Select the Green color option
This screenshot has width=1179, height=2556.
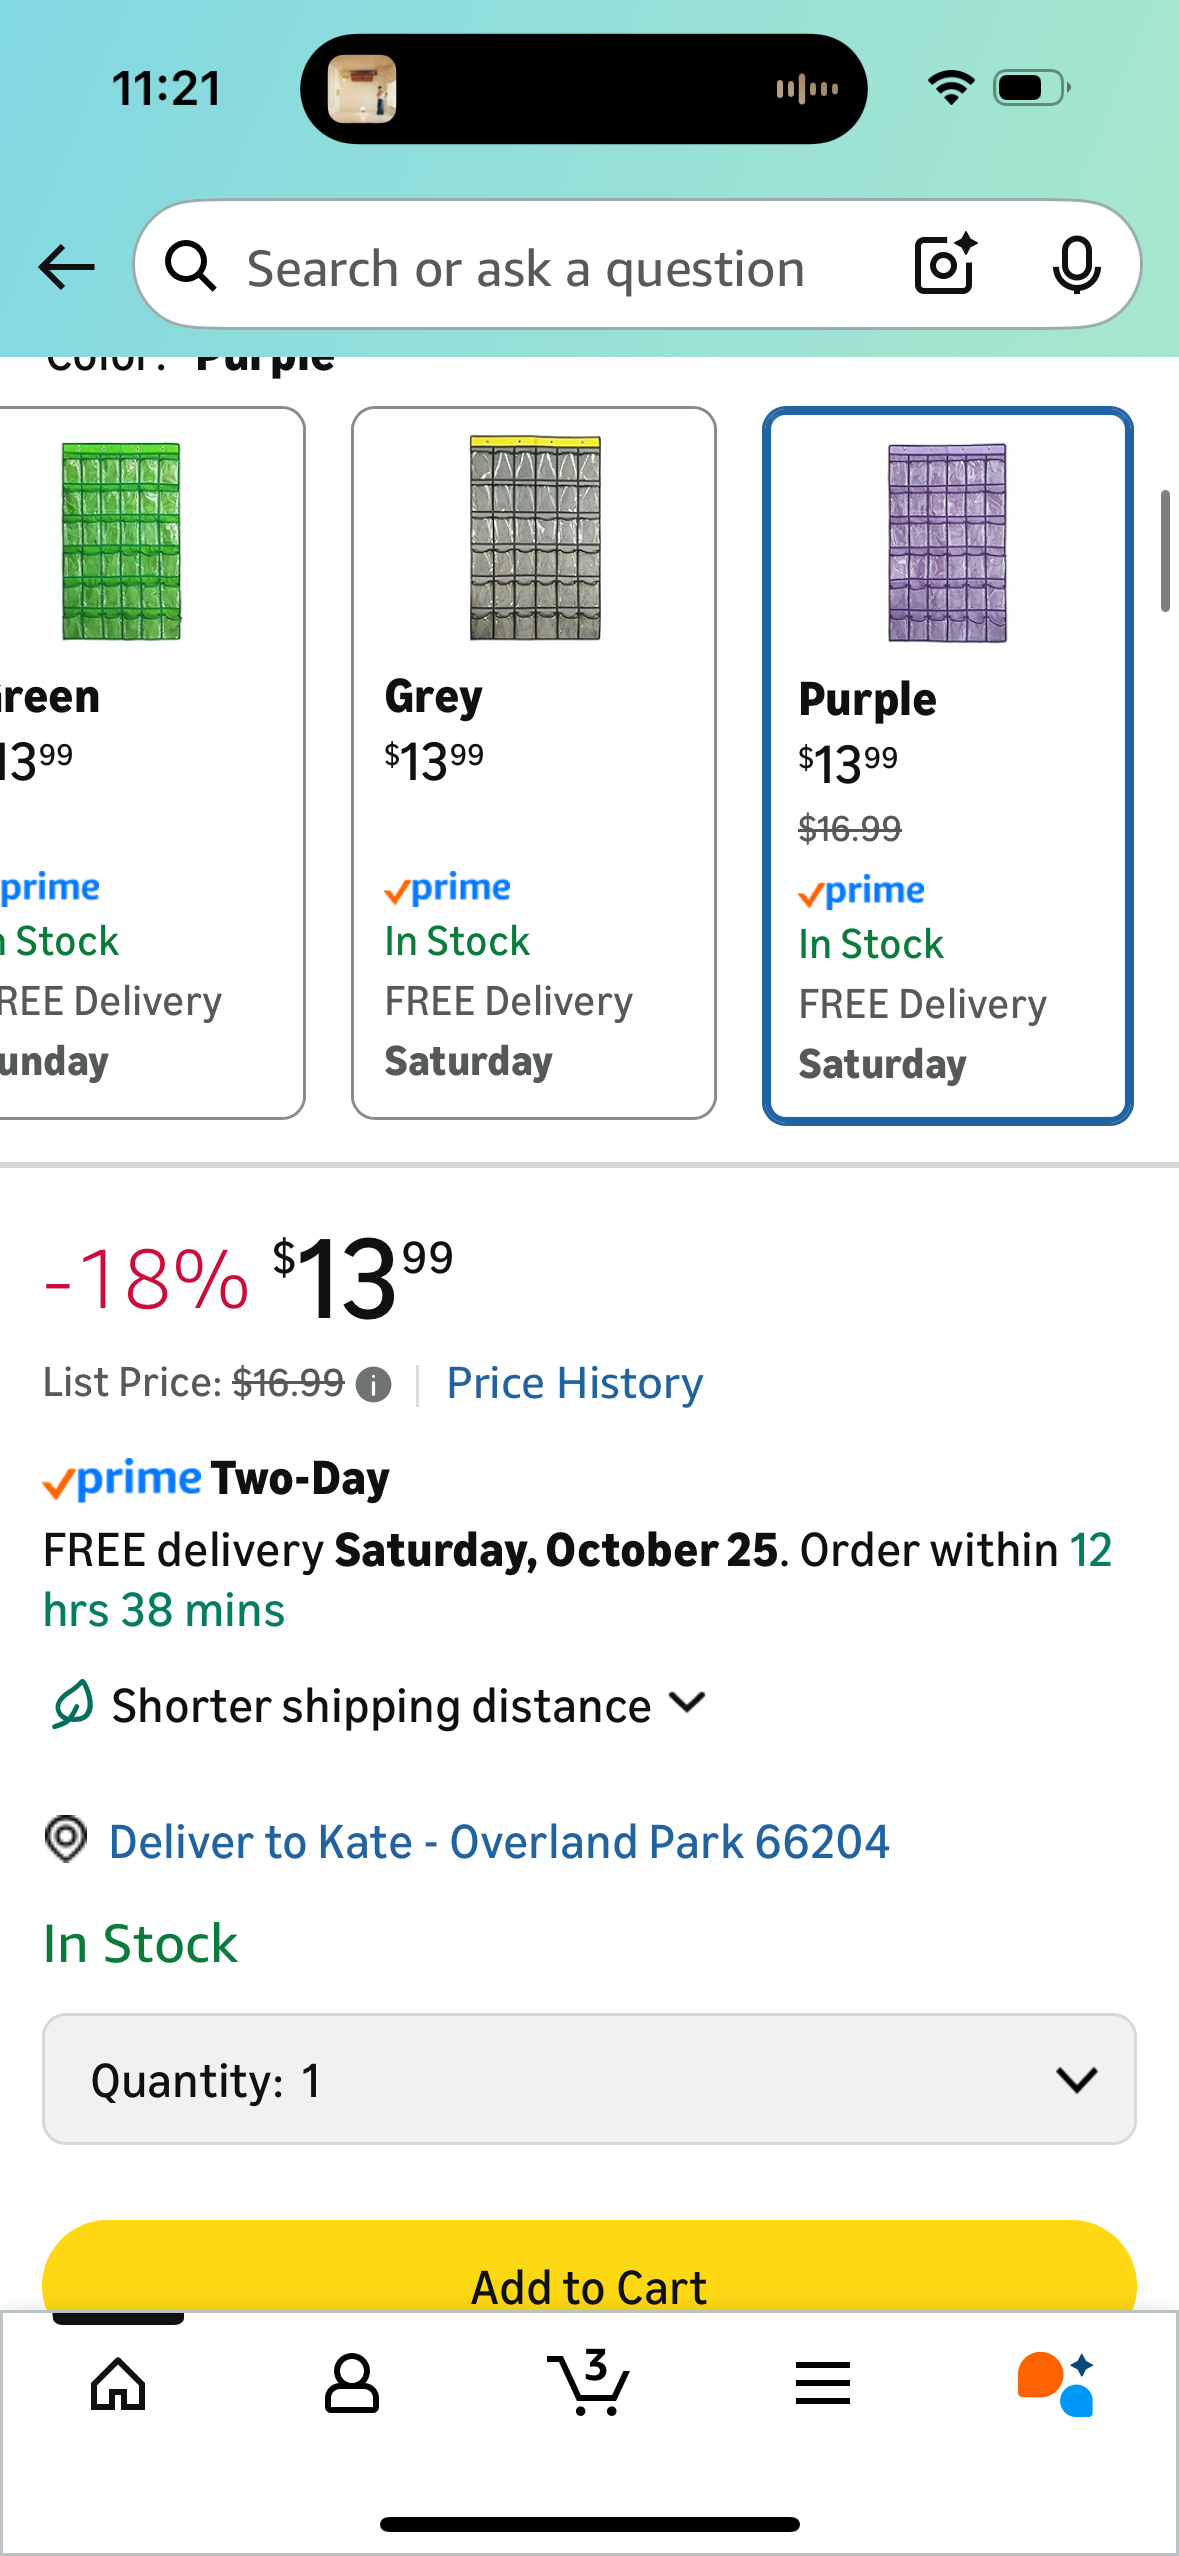pos(150,762)
